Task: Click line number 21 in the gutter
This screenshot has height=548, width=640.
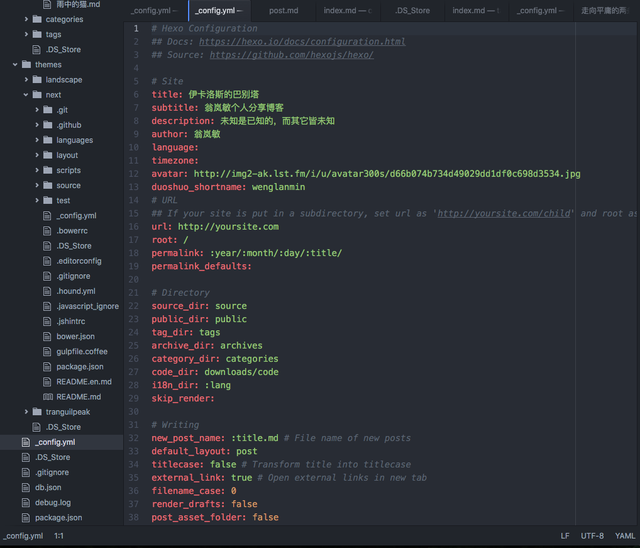Action: (133, 293)
